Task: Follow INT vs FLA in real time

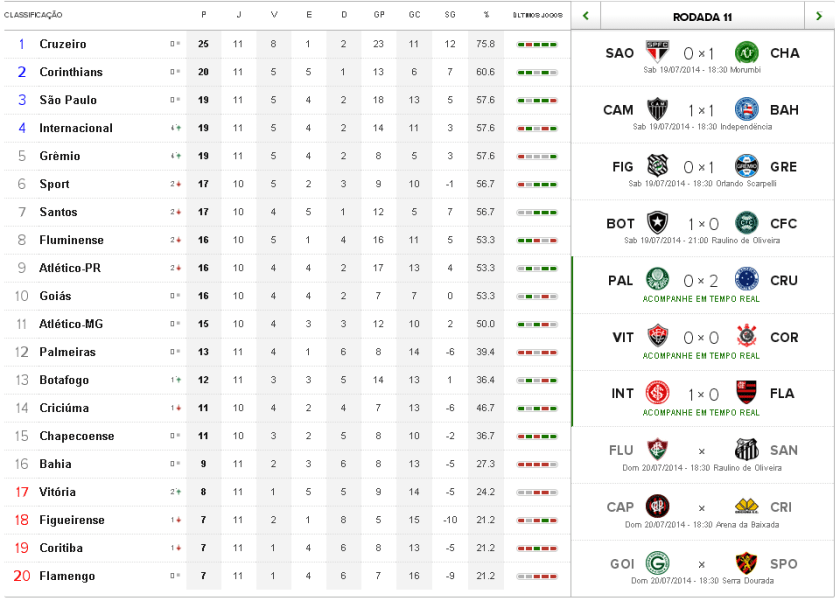Action: [701, 412]
